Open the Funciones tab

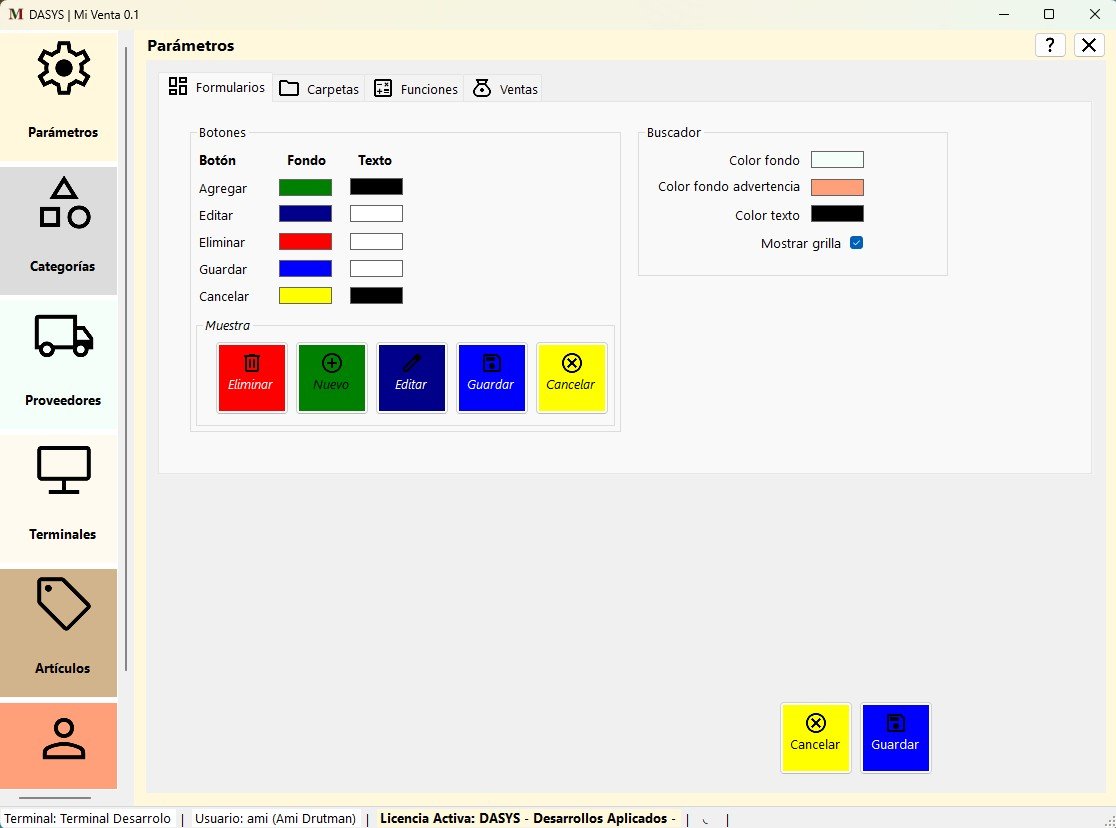point(416,89)
